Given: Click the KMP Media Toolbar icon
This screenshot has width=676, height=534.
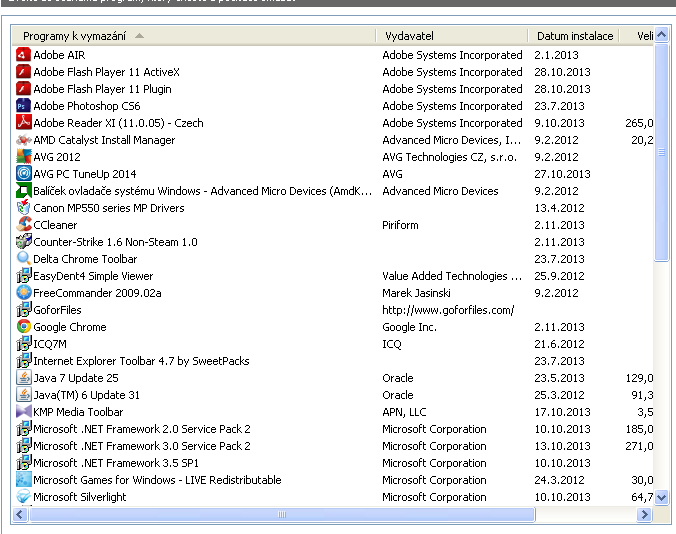Looking at the screenshot, I should click(23, 412).
